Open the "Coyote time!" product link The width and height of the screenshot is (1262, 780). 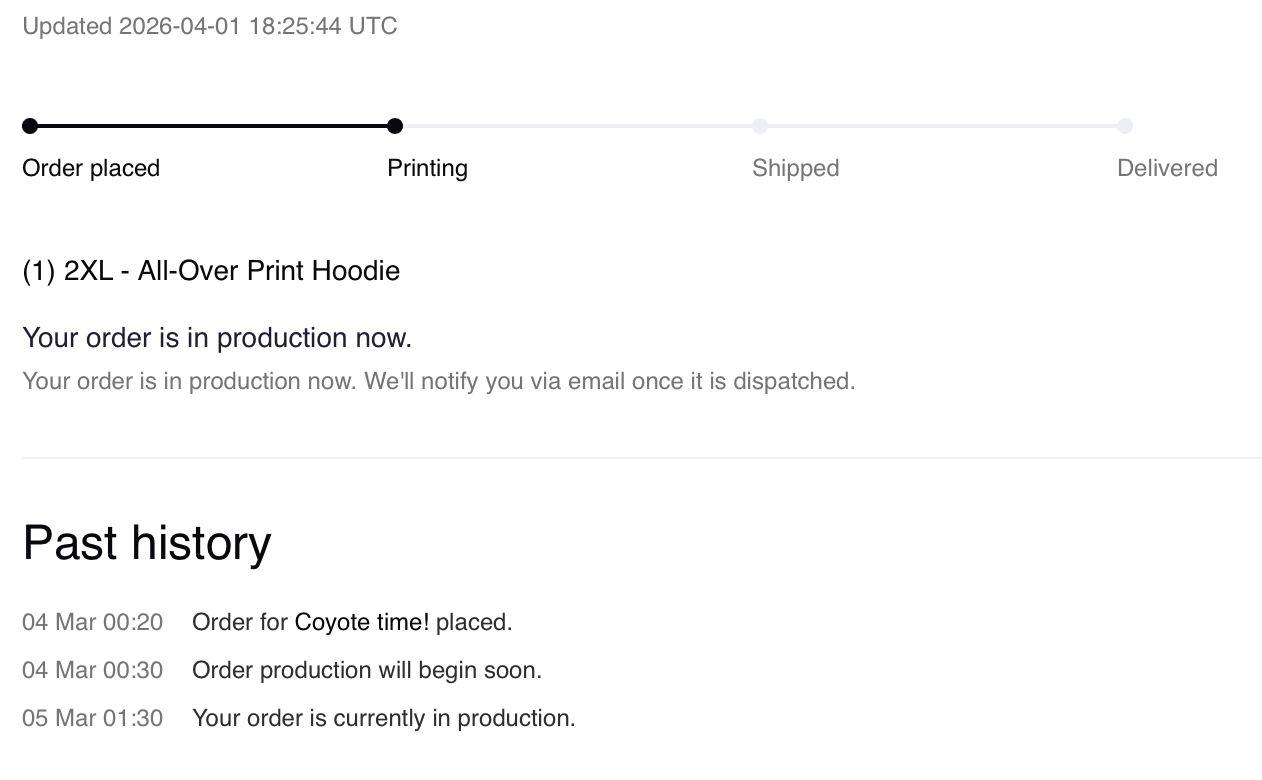pyautogui.click(x=361, y=622)
